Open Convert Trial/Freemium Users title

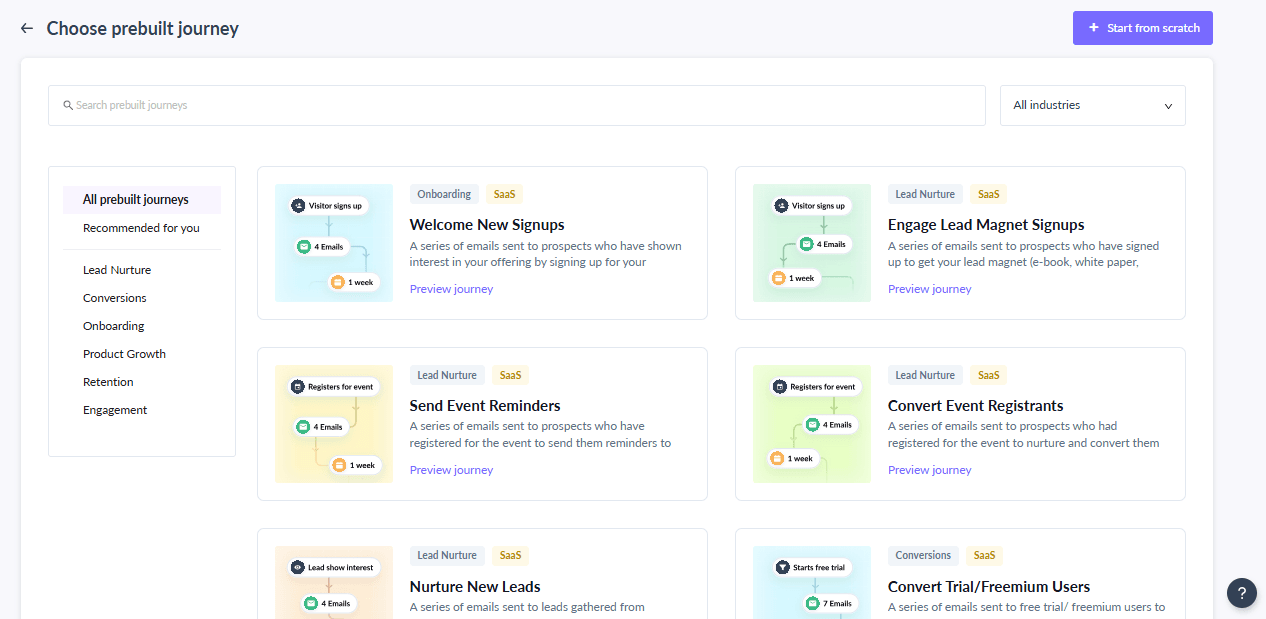989,587
